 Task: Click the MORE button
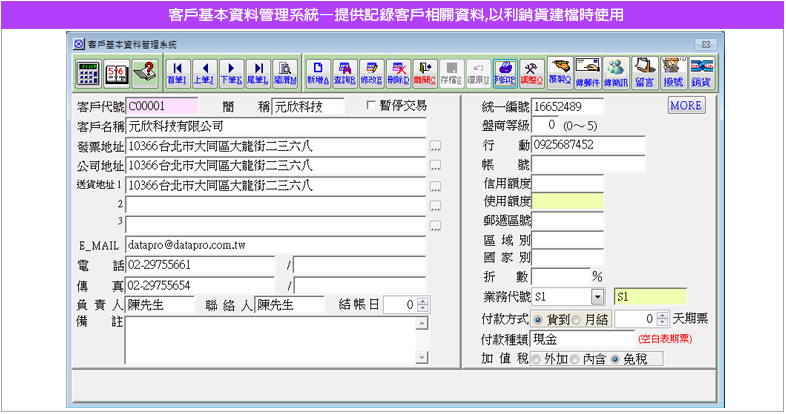(686, 105)
